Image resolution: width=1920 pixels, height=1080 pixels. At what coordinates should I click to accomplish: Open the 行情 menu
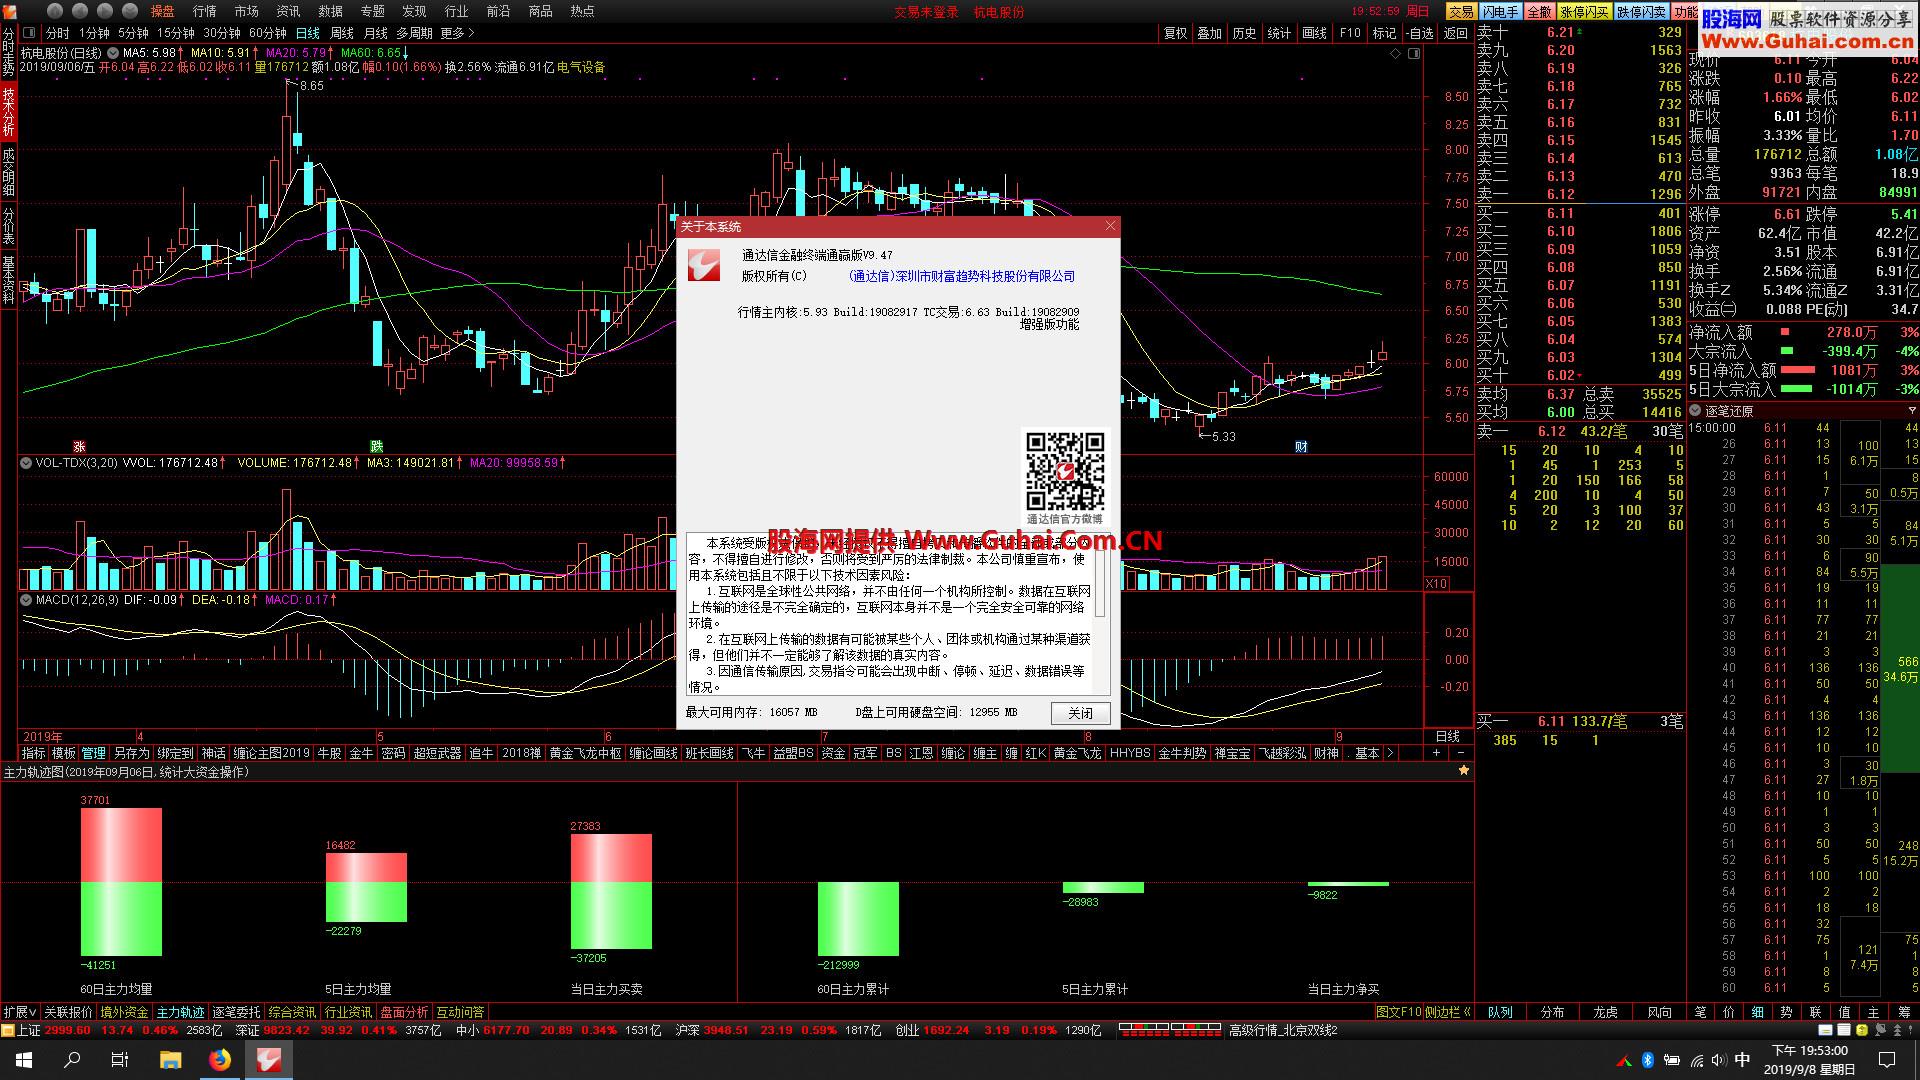205,11
